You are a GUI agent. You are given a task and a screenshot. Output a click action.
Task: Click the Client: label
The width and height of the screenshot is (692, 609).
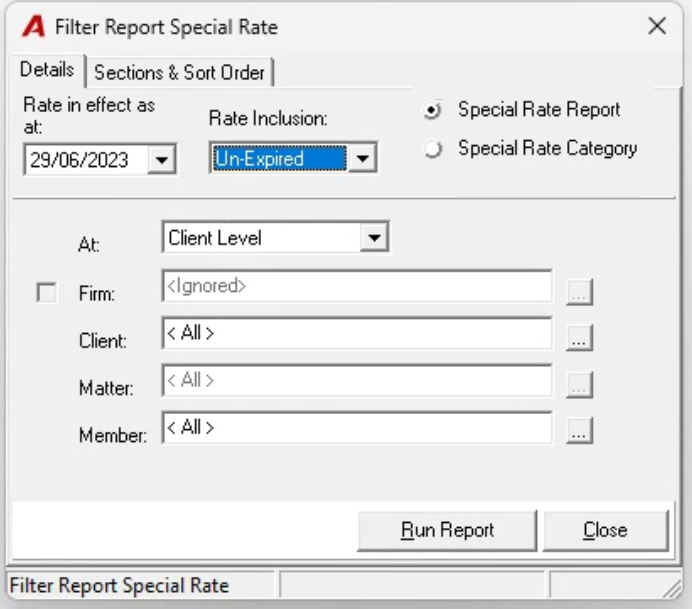(x=103, y=341)
